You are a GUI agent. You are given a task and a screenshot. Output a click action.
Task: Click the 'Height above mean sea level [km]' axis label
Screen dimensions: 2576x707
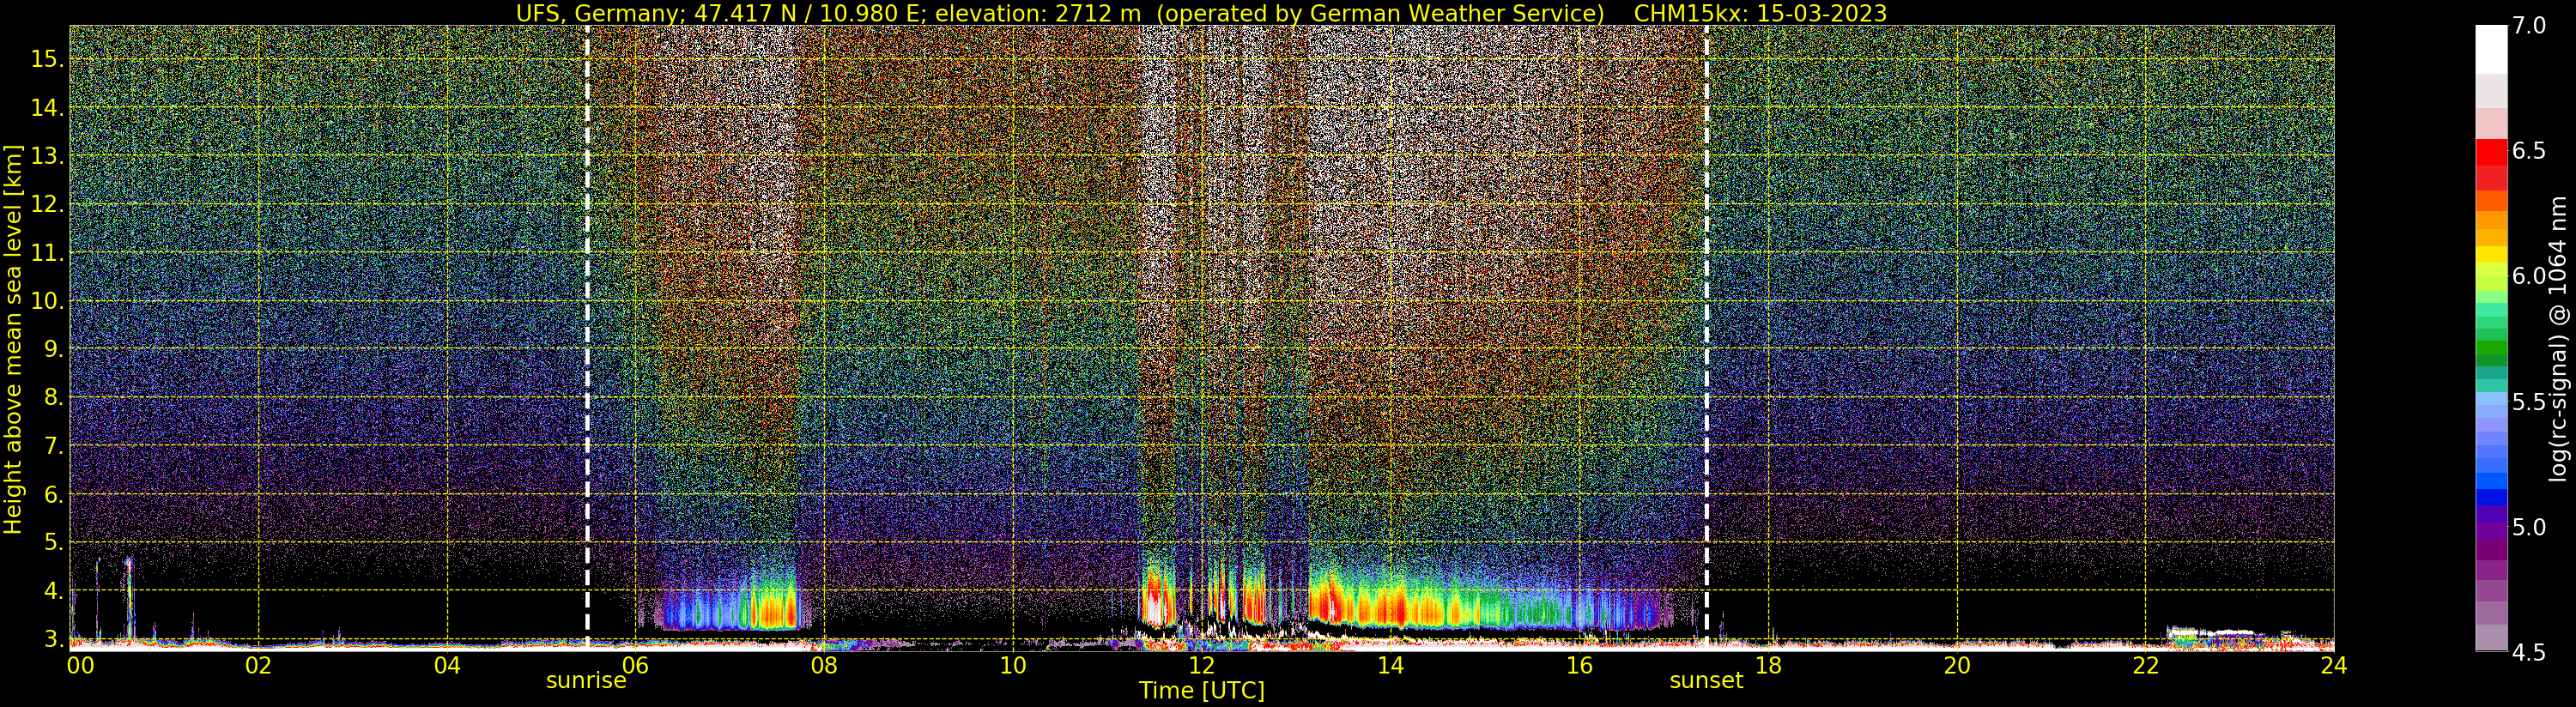coord(13,339)
